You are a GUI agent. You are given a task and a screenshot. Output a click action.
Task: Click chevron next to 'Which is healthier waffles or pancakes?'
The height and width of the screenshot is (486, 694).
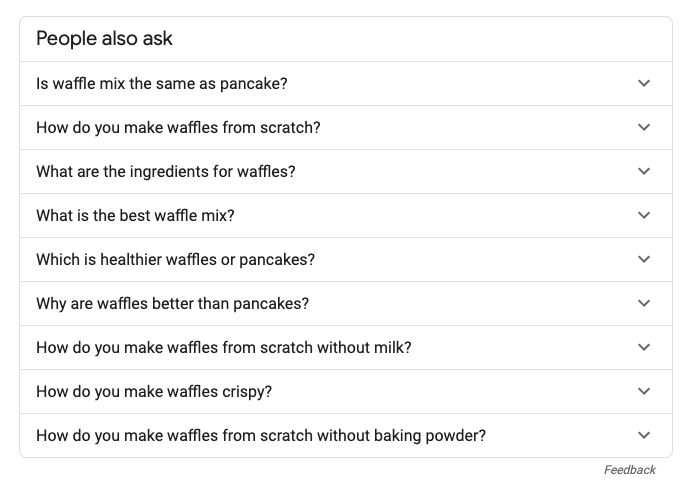[x=644, y=259]
